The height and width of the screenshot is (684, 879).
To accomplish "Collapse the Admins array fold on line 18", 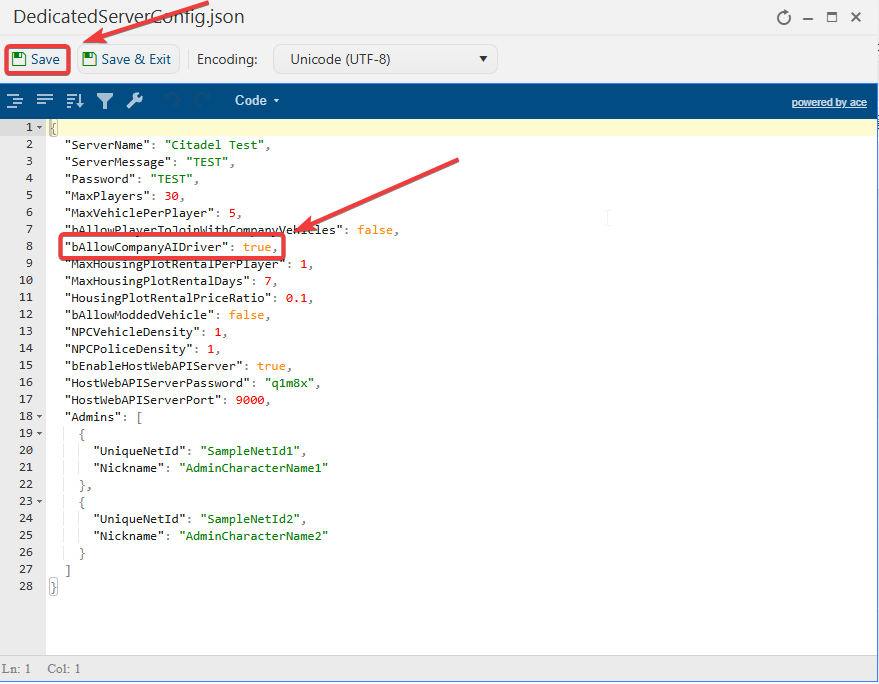I will click(39, 417).
